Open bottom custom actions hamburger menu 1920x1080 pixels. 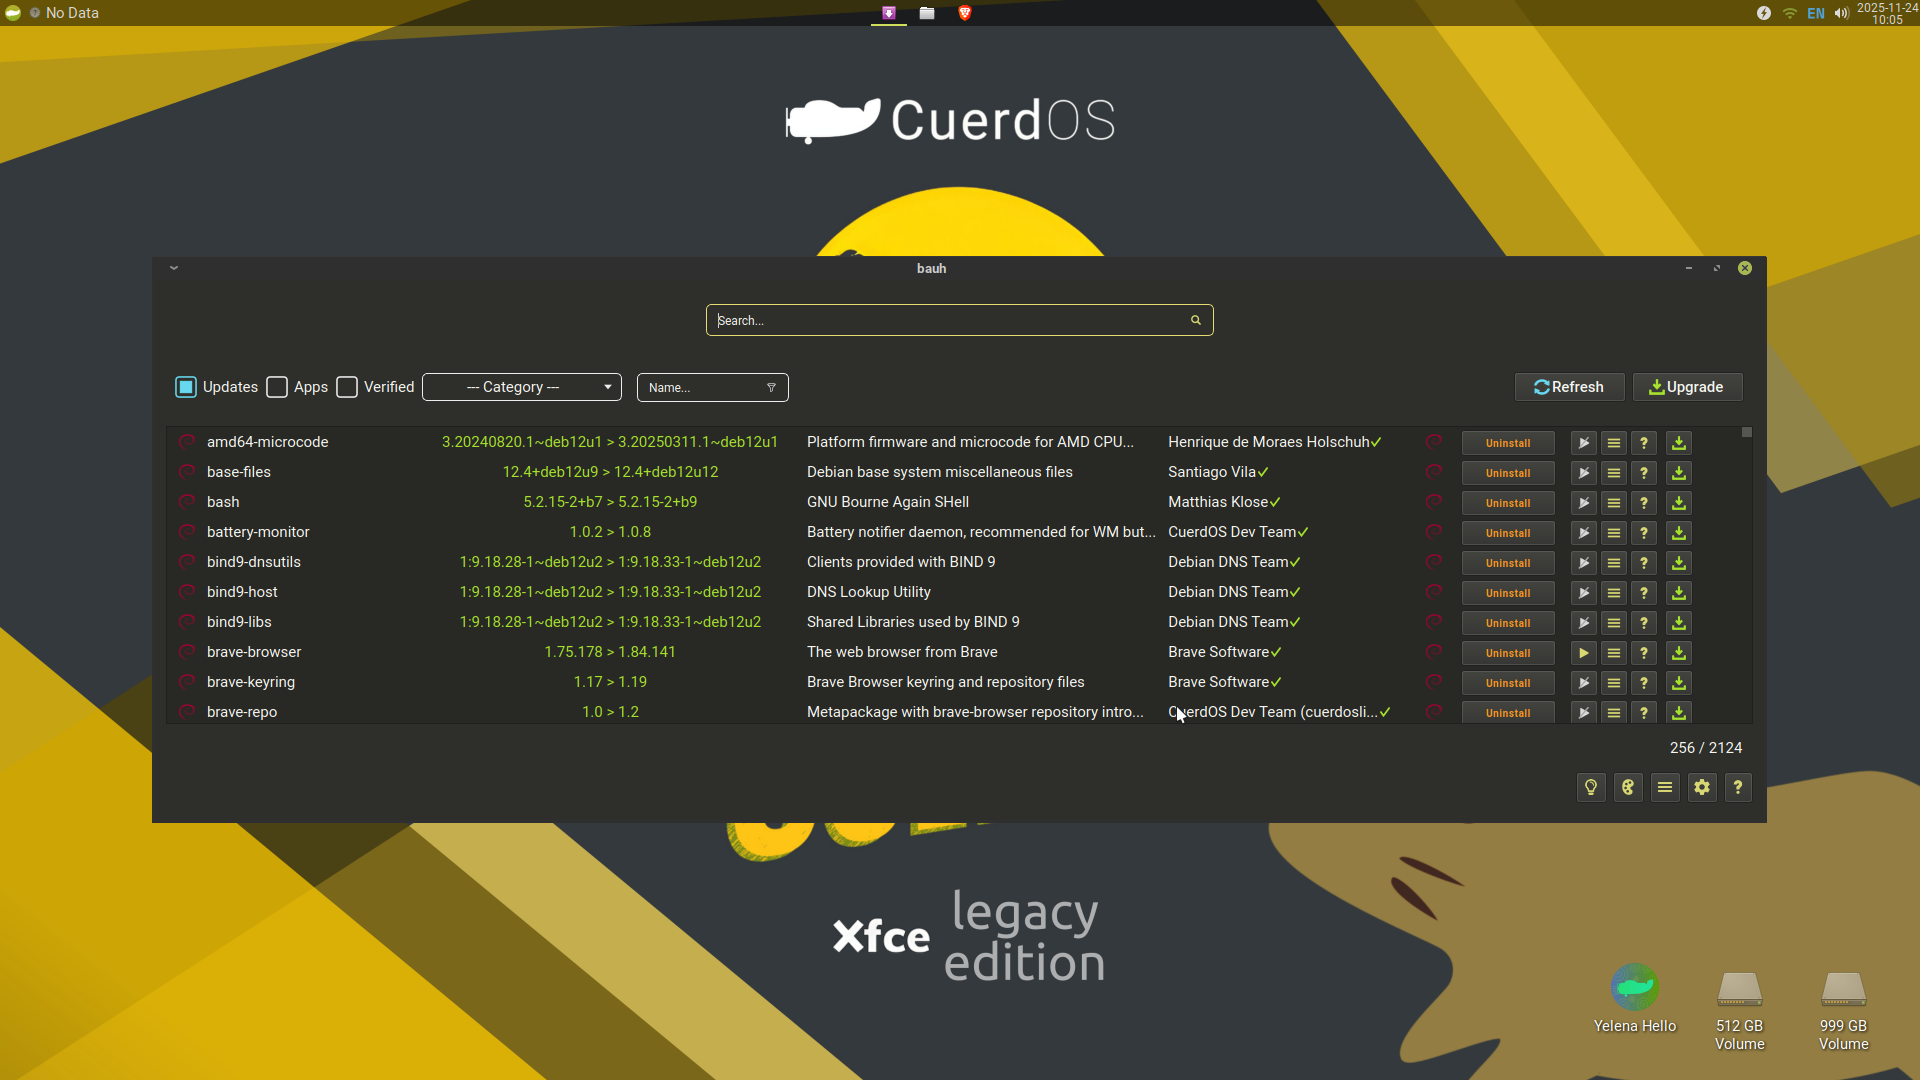point(1665,788)
